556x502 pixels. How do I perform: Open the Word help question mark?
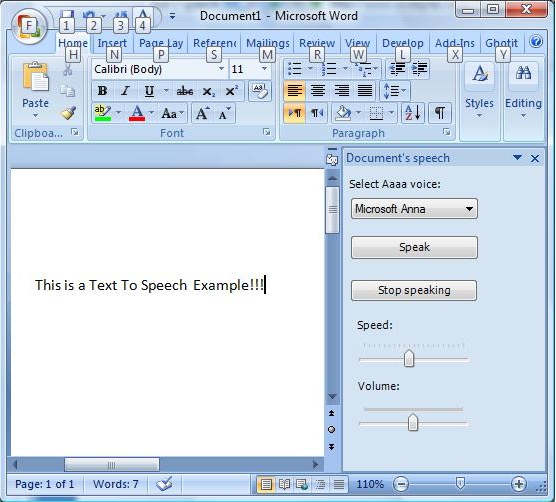coord(536,41)
